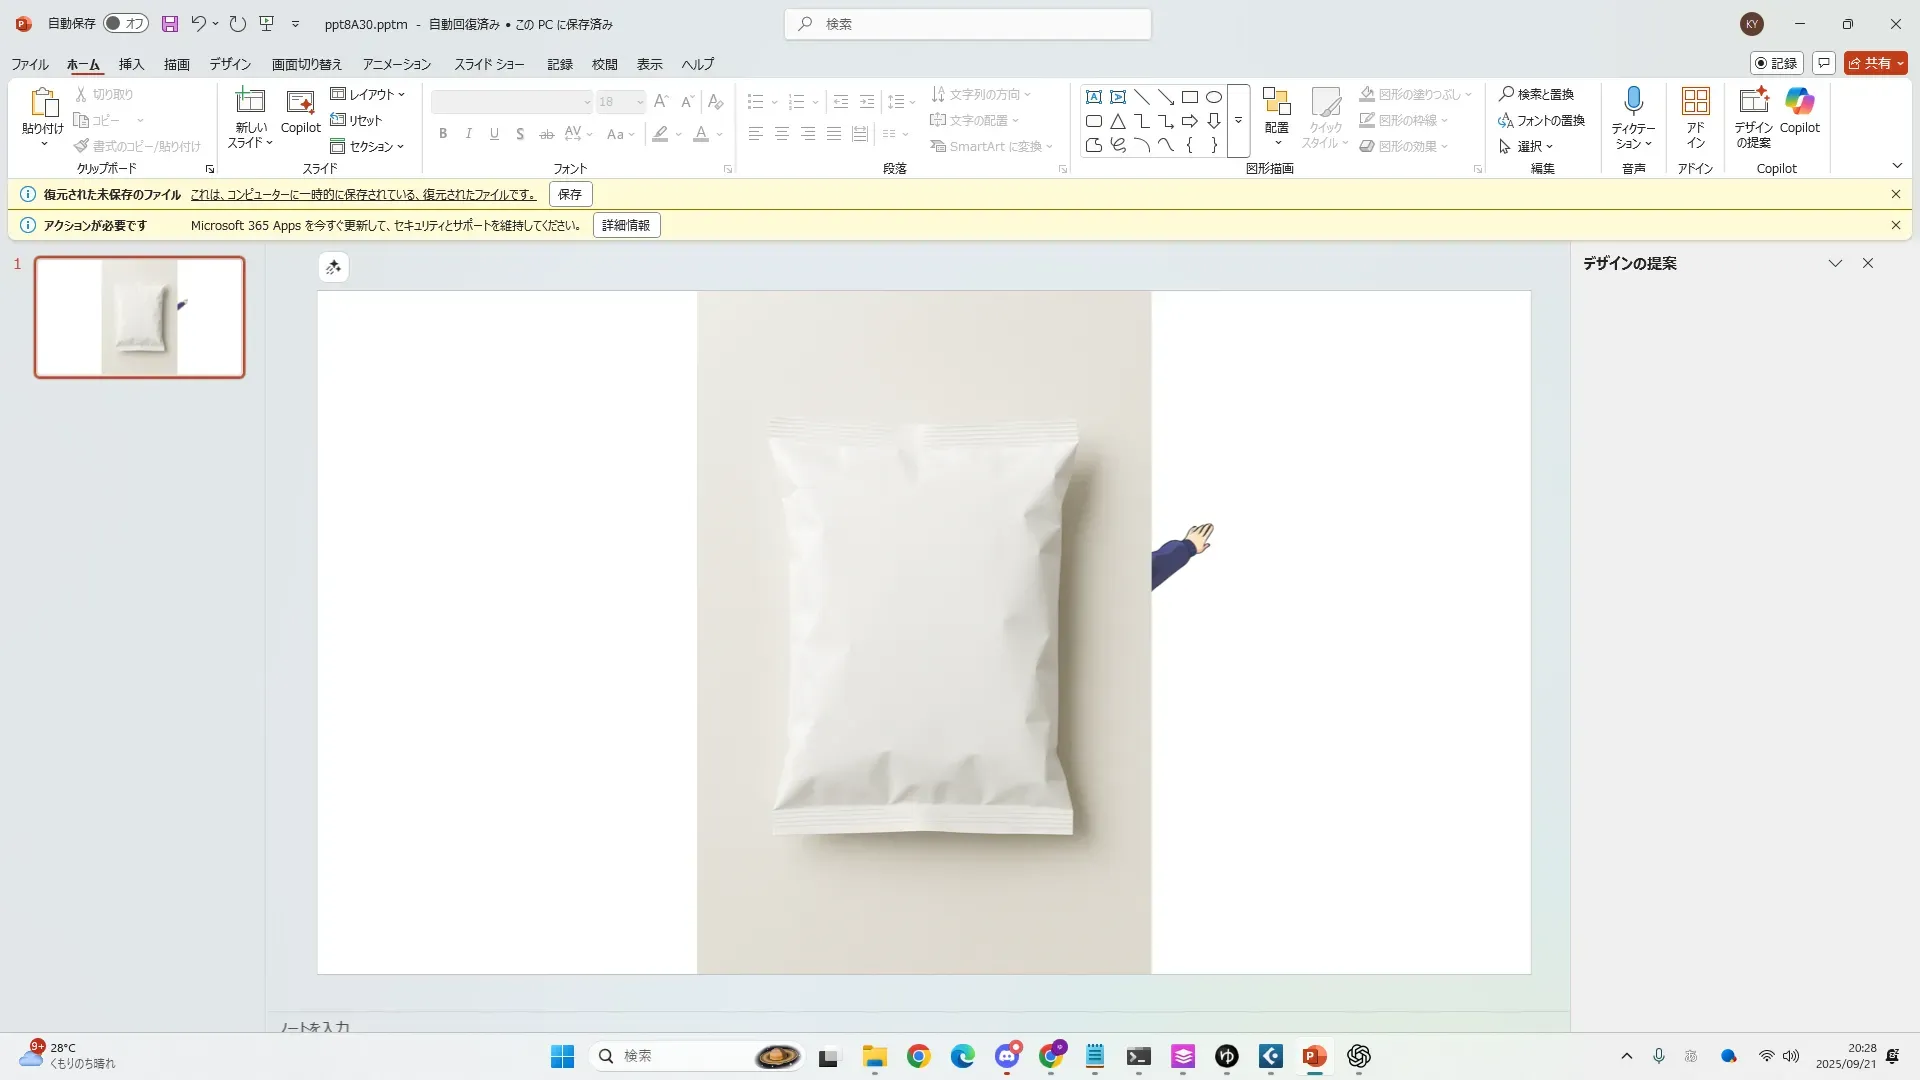The width and height of the screenshot is (1920, 1080).
Task: Click the font color swatch button
Action: [x=701, y=134]
